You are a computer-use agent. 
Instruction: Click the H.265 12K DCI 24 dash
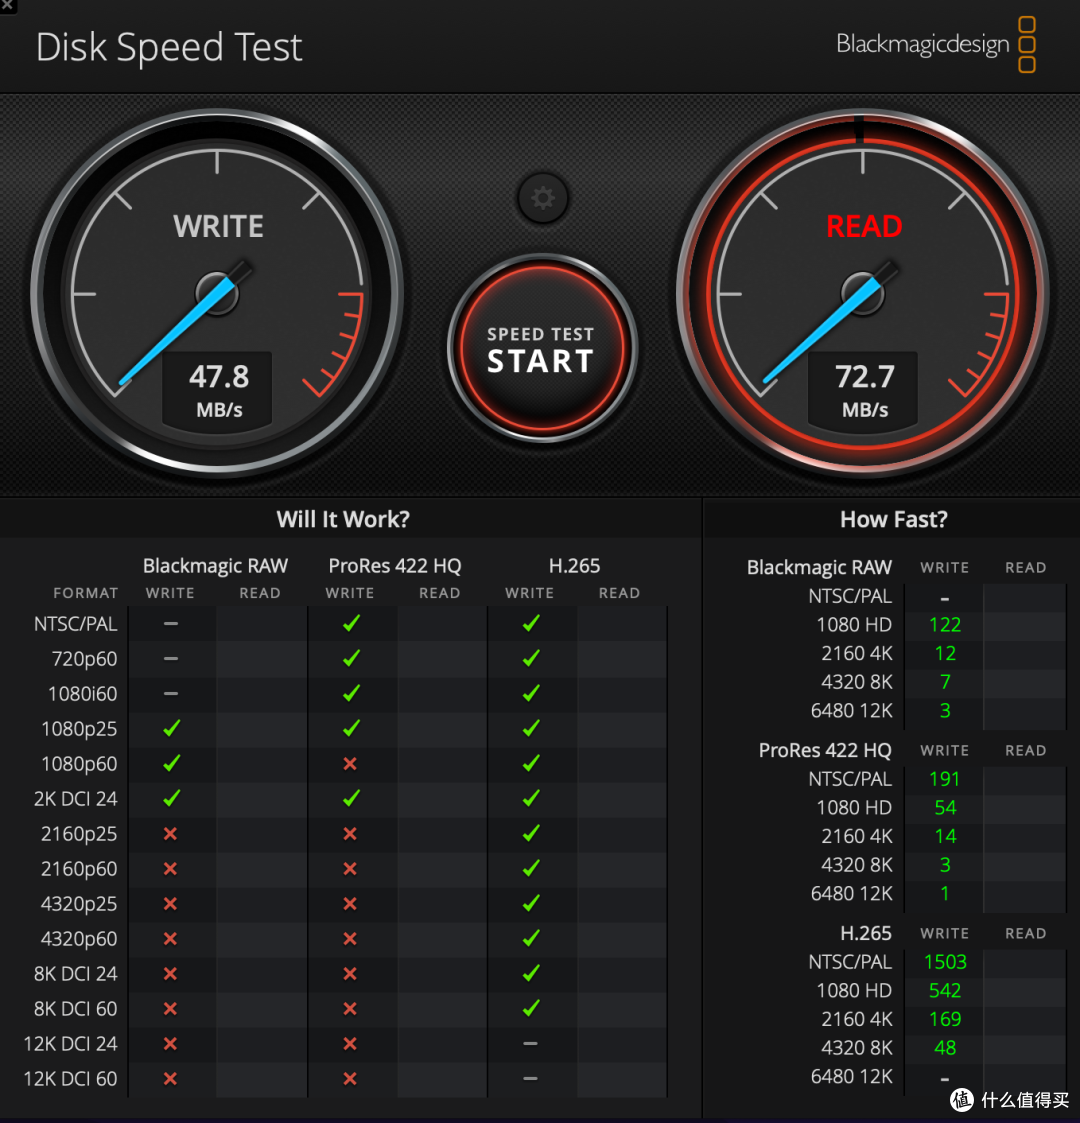pos(530,1044)
